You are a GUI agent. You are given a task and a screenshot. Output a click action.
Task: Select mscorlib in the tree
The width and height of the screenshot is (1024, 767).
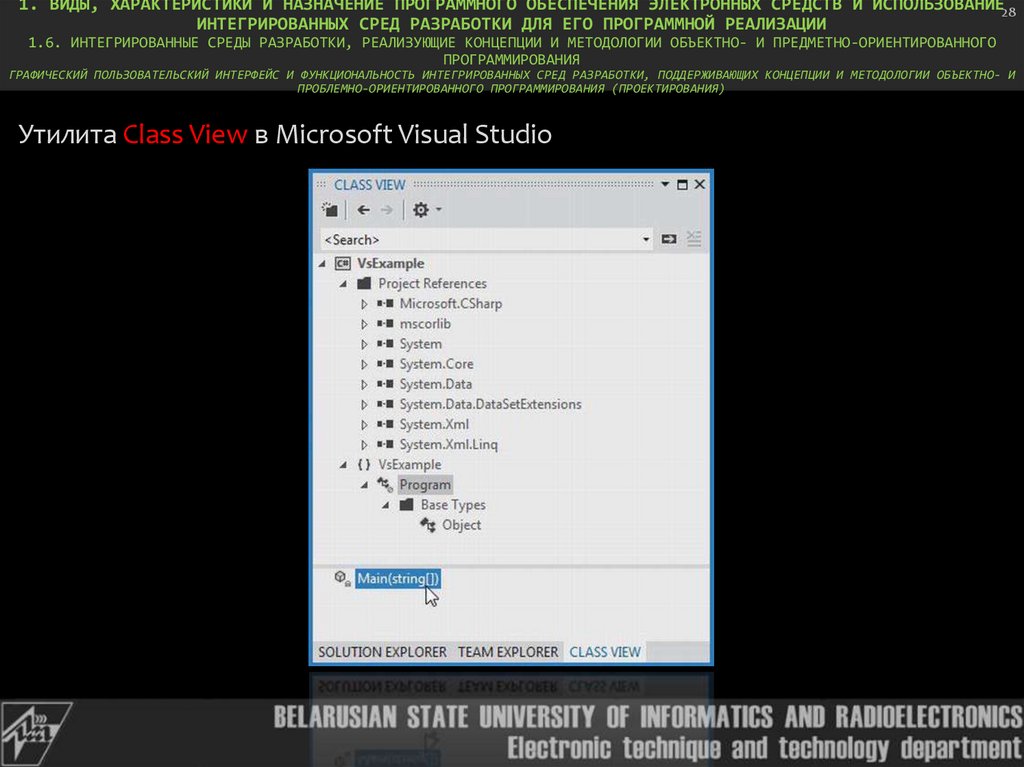tap(425, 324)
